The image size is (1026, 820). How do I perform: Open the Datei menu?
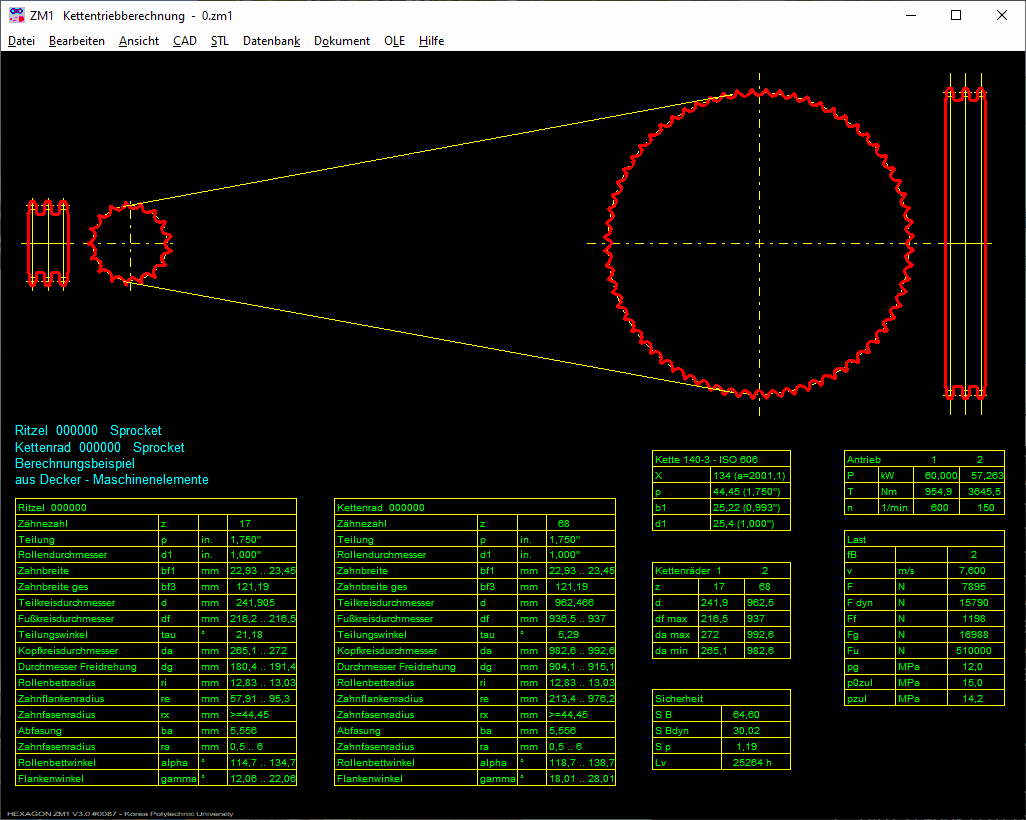click(x=21, y=41)
